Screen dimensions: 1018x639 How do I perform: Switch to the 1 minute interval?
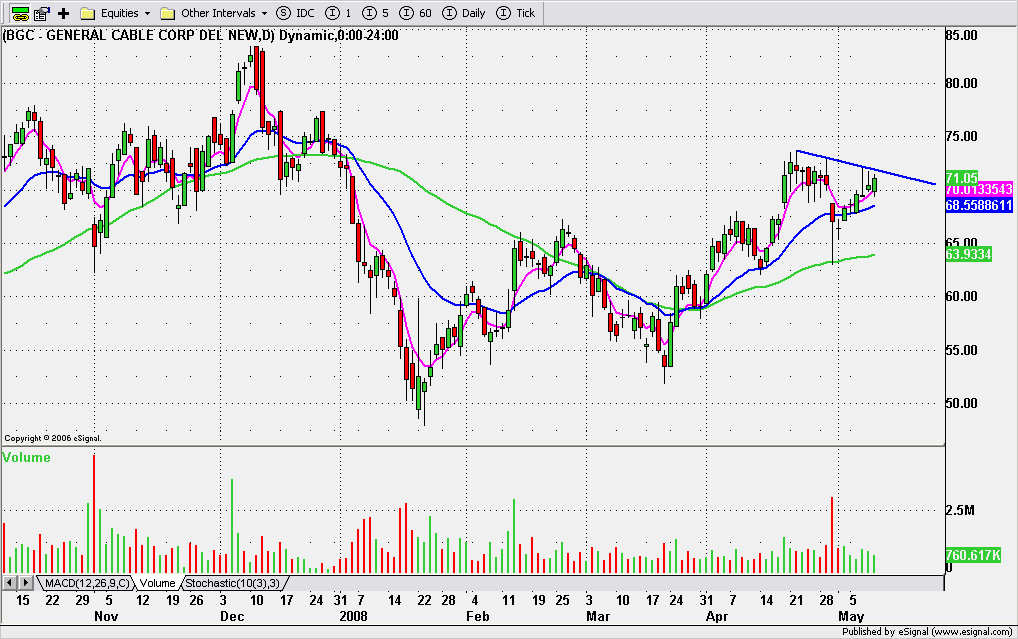tap(338, 13)
